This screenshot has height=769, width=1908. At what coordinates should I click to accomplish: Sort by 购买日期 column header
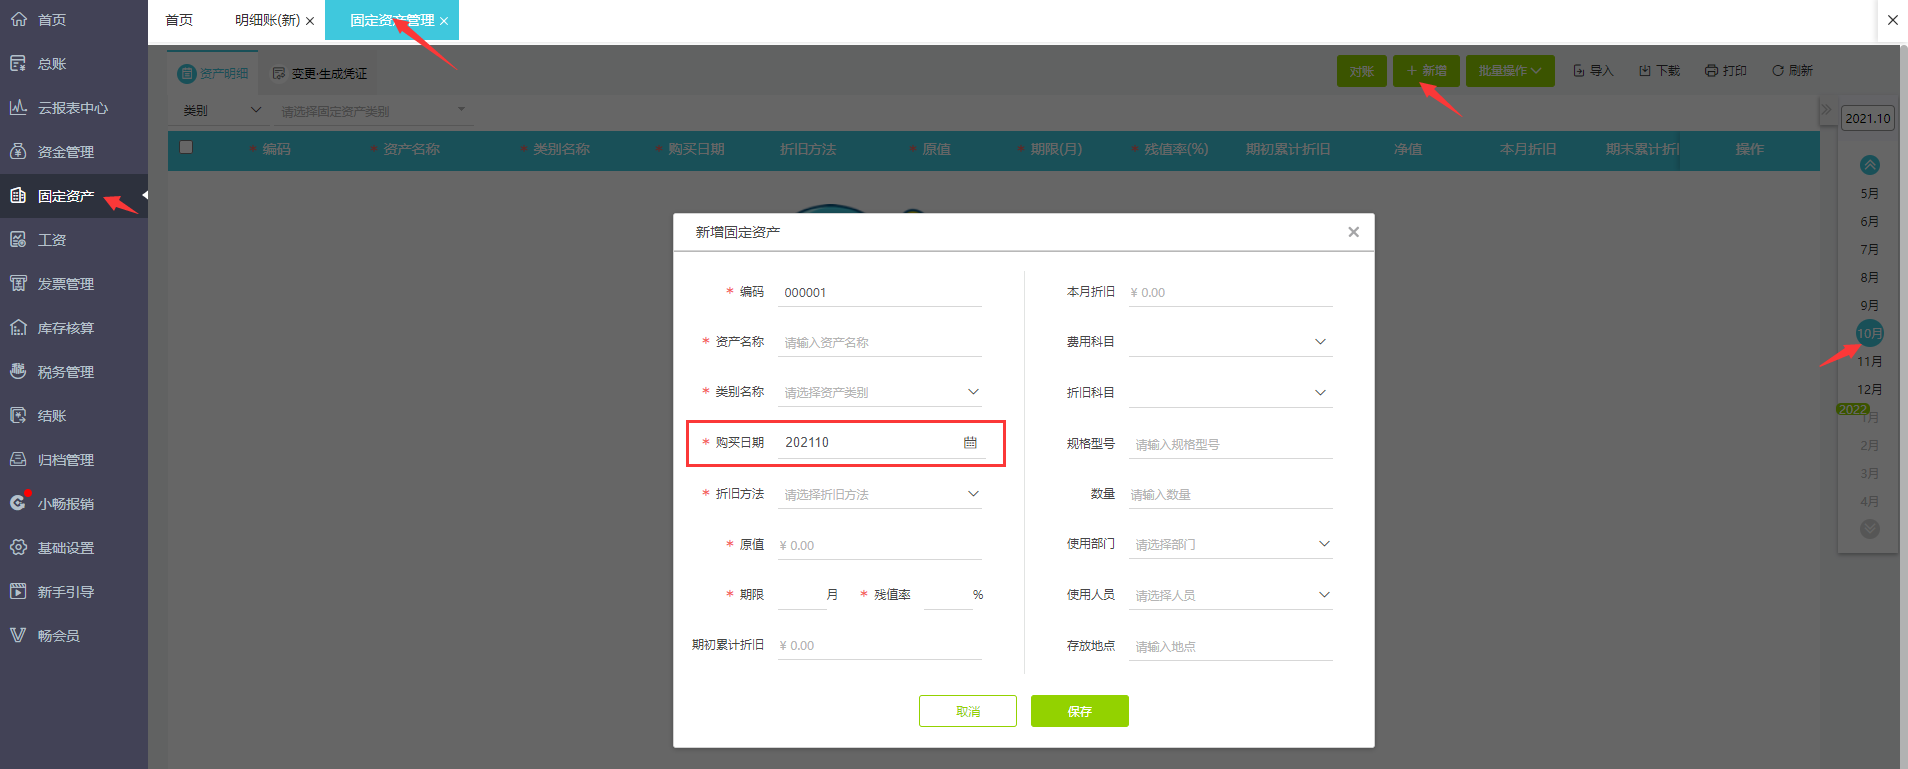tap(696, 149)
